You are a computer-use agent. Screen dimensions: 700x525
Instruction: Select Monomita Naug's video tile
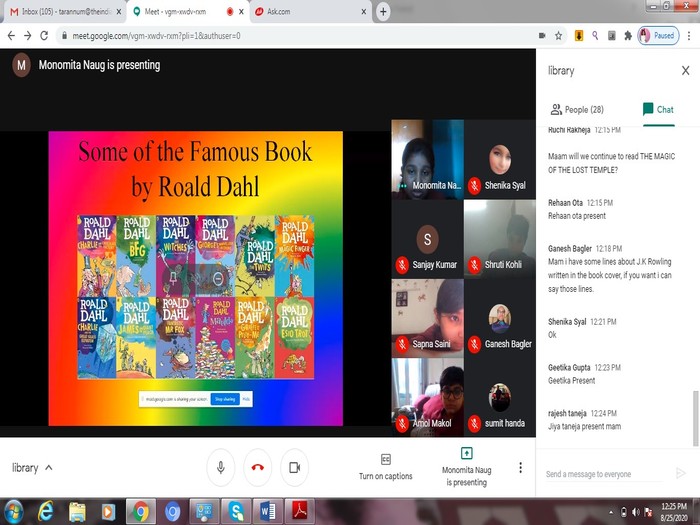pyautogui.click(x=428, y=159)
